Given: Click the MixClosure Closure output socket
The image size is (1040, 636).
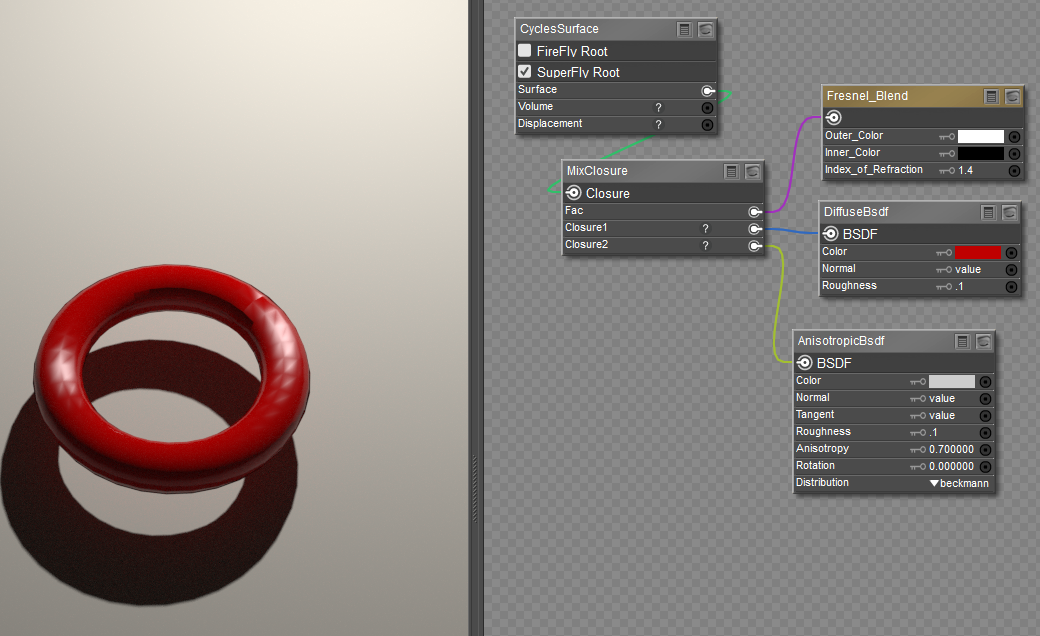Looking at the screenshot, I should coord(574,193).
